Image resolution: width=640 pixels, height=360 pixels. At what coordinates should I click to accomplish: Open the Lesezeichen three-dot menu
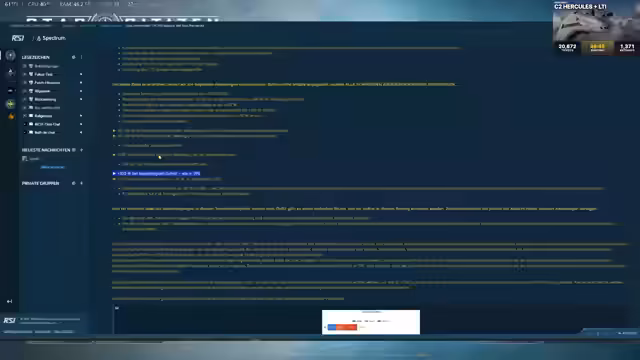tap(81, 57)
